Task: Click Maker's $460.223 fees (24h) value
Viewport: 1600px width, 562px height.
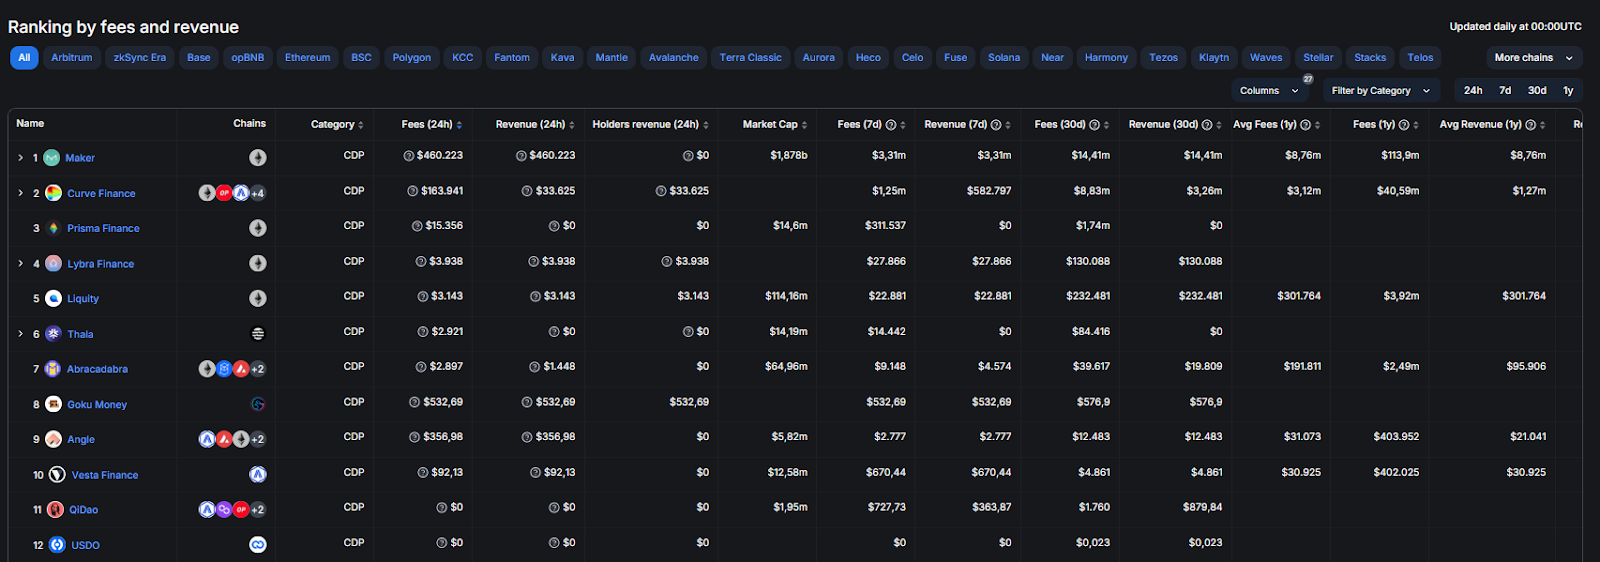Action: point(440,156)
